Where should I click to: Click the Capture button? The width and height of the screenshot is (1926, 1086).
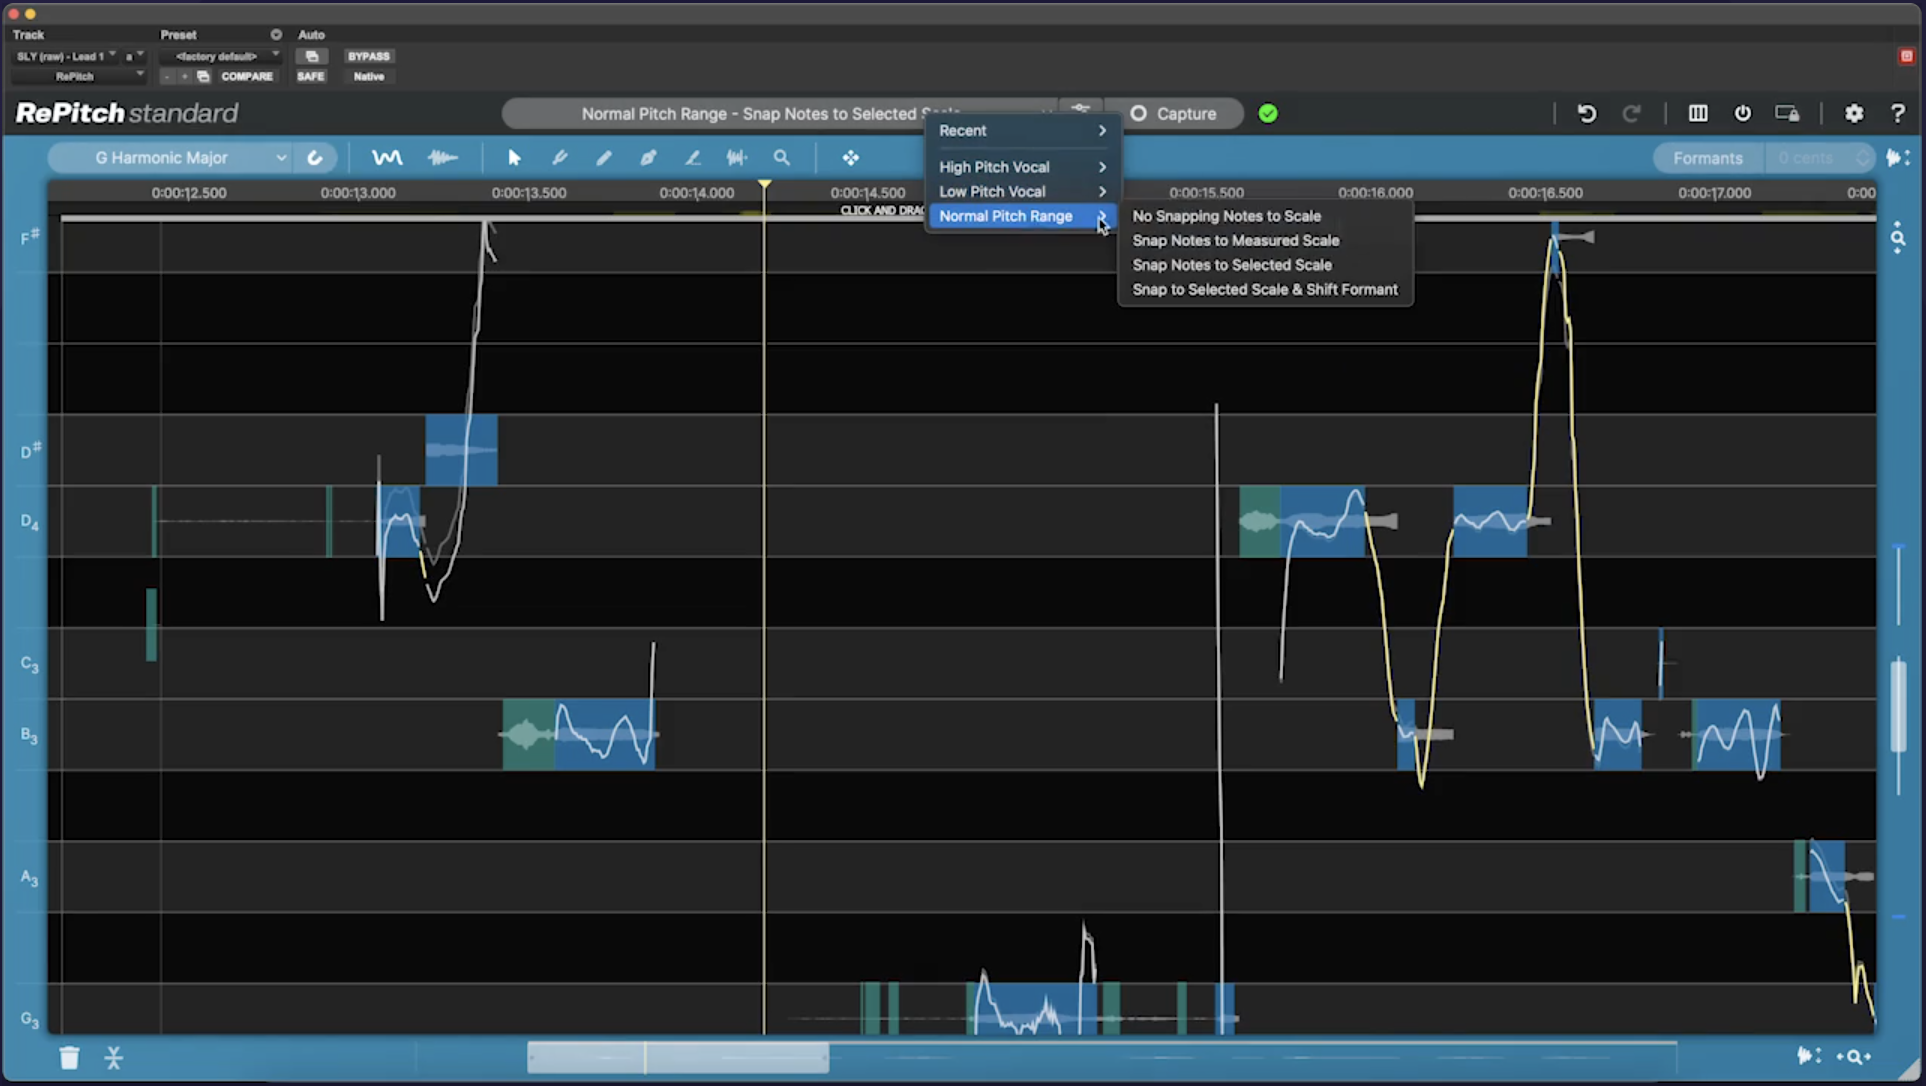1174,114
